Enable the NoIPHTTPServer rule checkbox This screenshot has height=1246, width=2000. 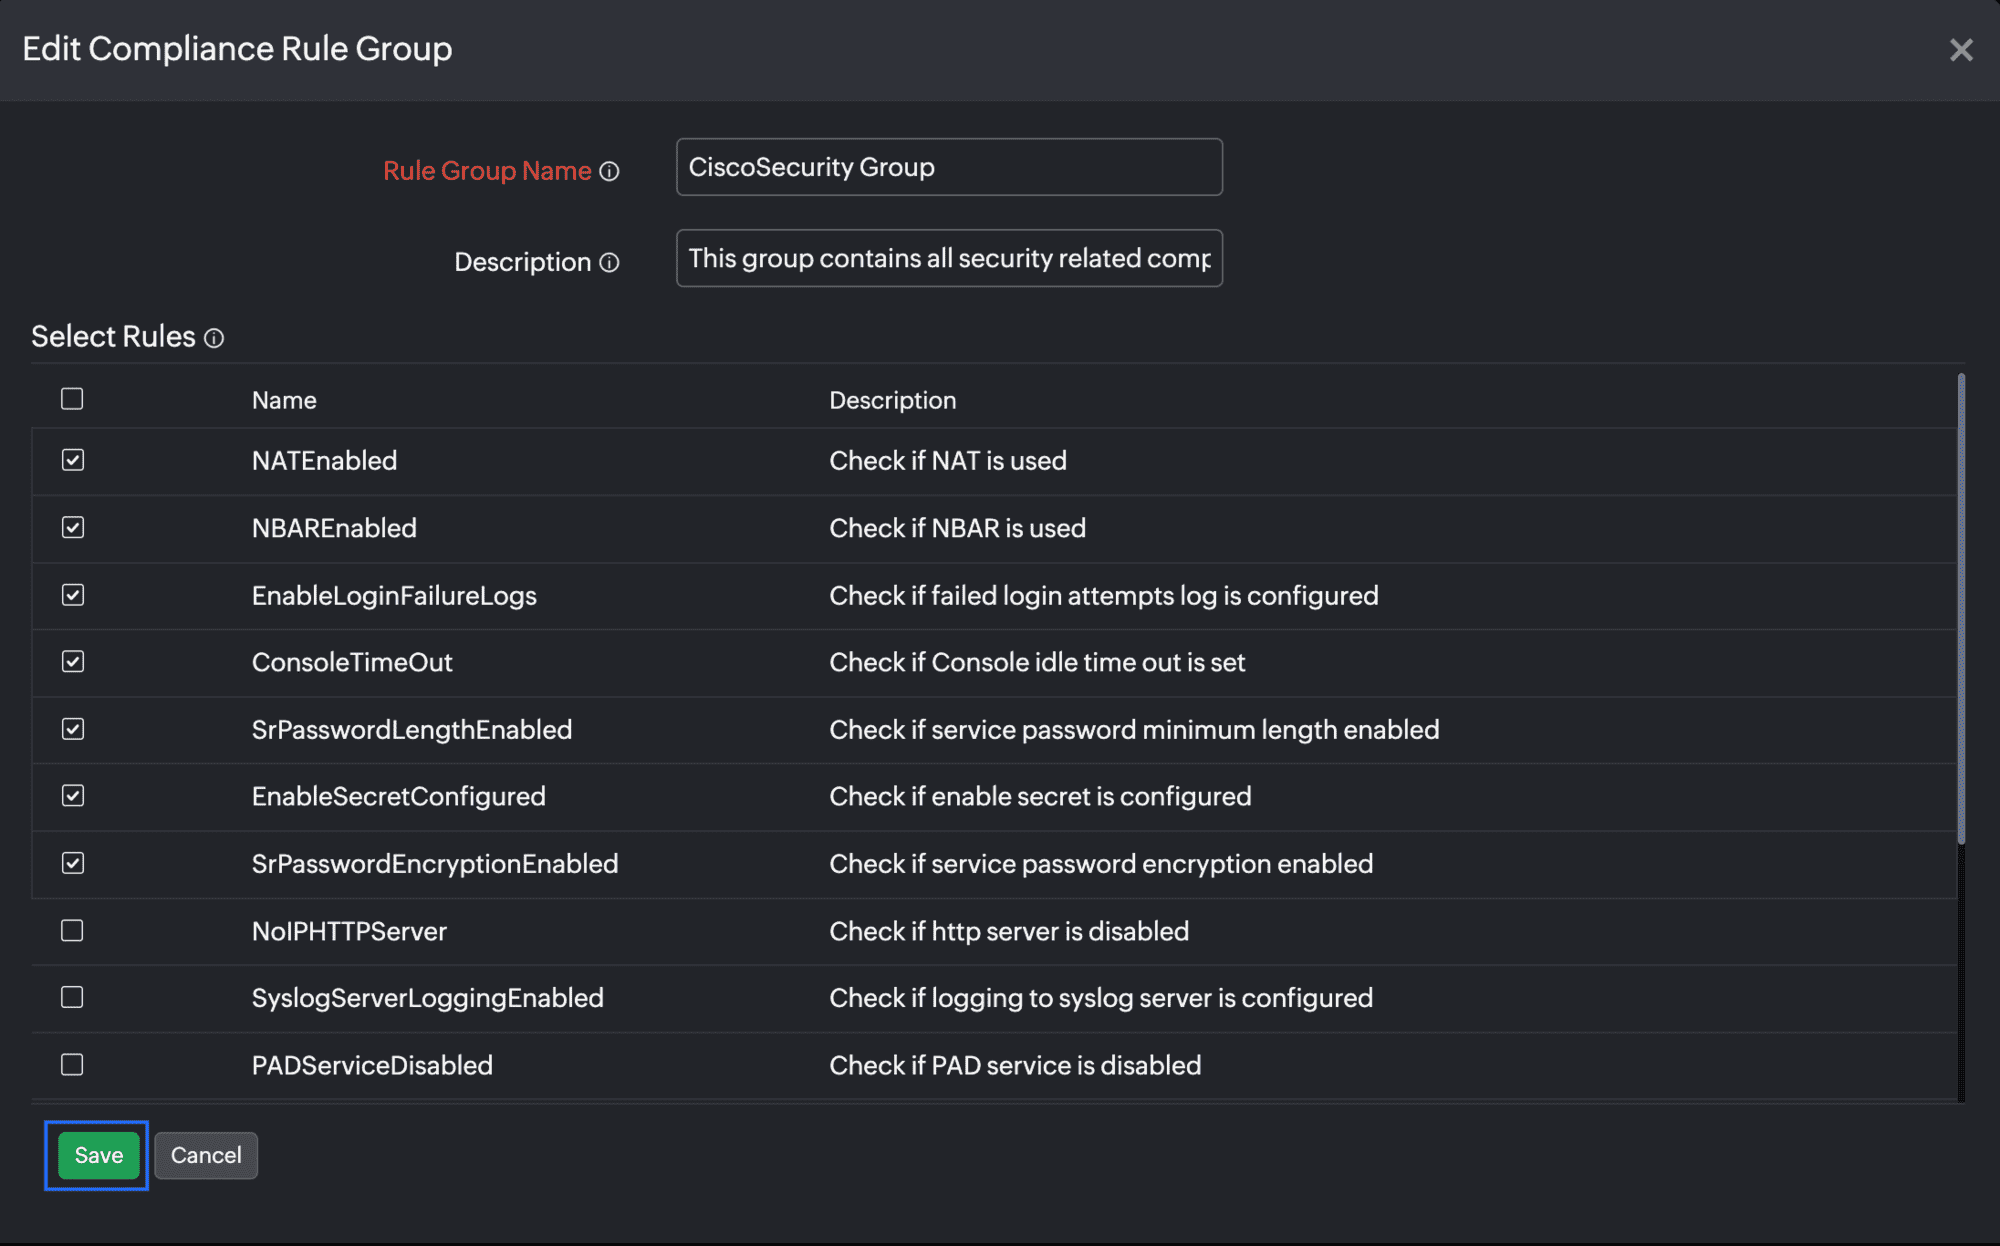click(72, 931)
